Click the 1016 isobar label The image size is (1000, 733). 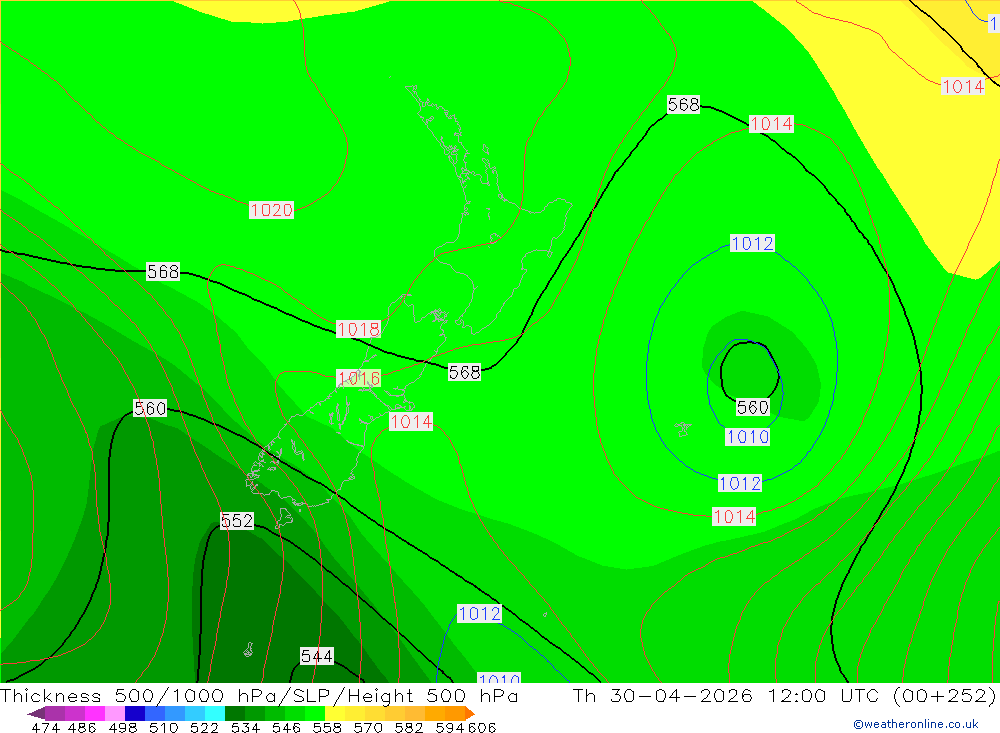(358, 378)
